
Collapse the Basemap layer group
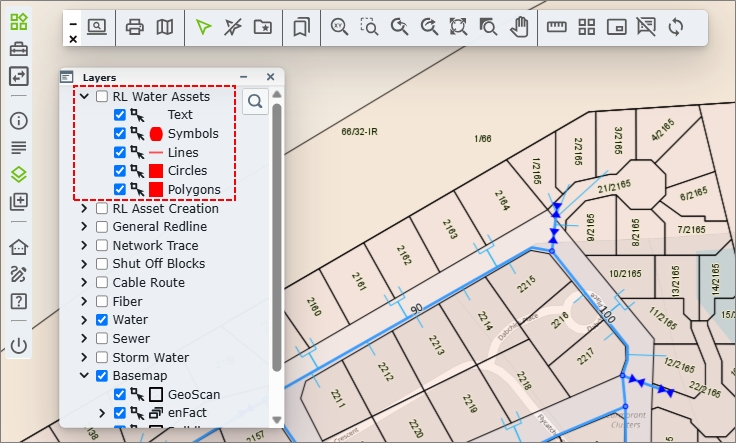84,377
